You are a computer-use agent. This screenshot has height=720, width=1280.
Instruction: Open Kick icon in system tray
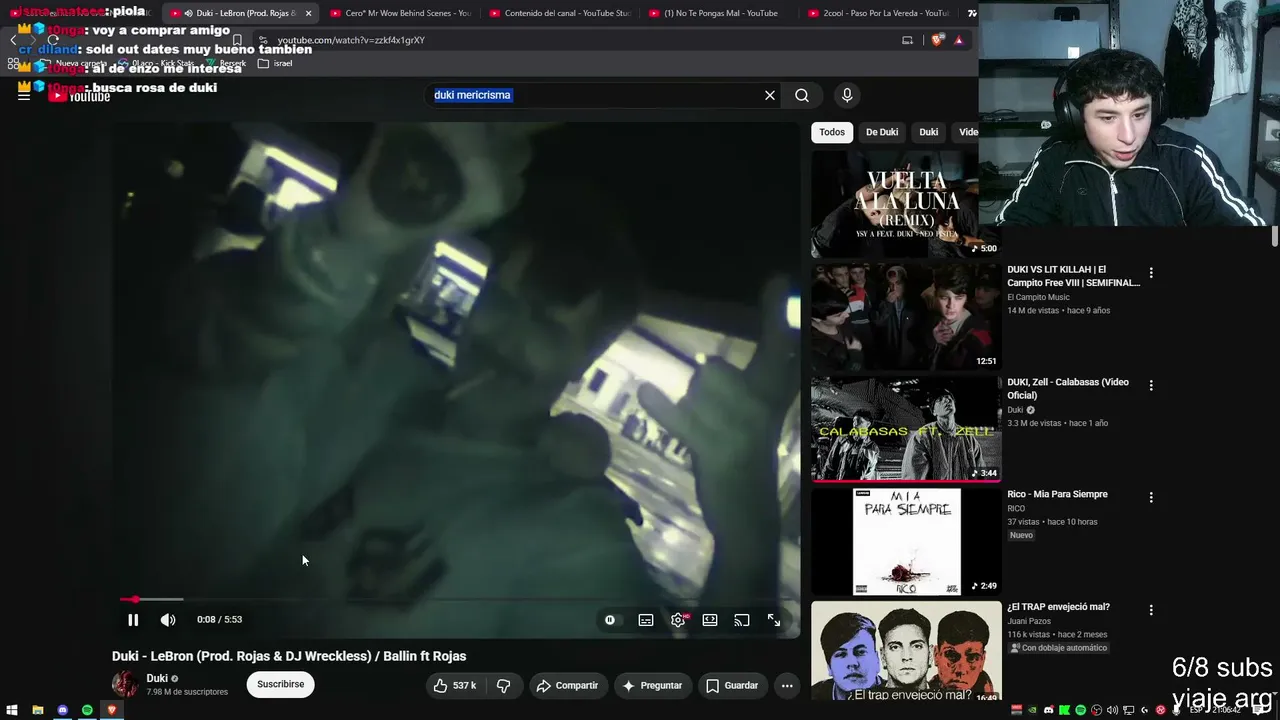click(x=1065, y=710)
